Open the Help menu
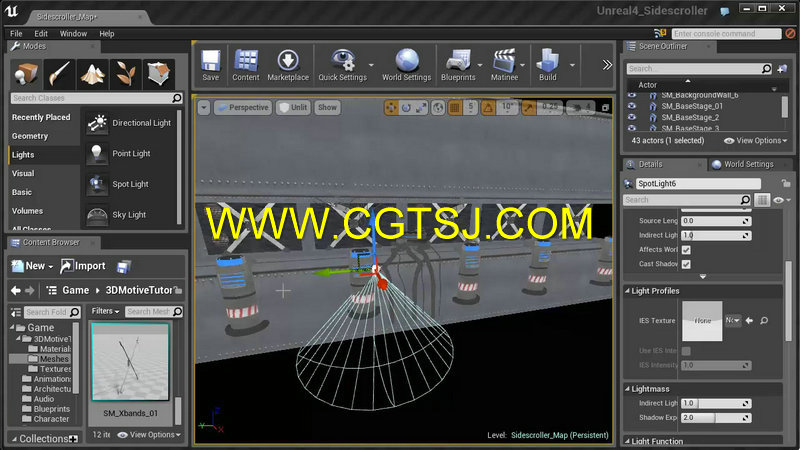The image size is (800, 450). [x=107, y=34]
